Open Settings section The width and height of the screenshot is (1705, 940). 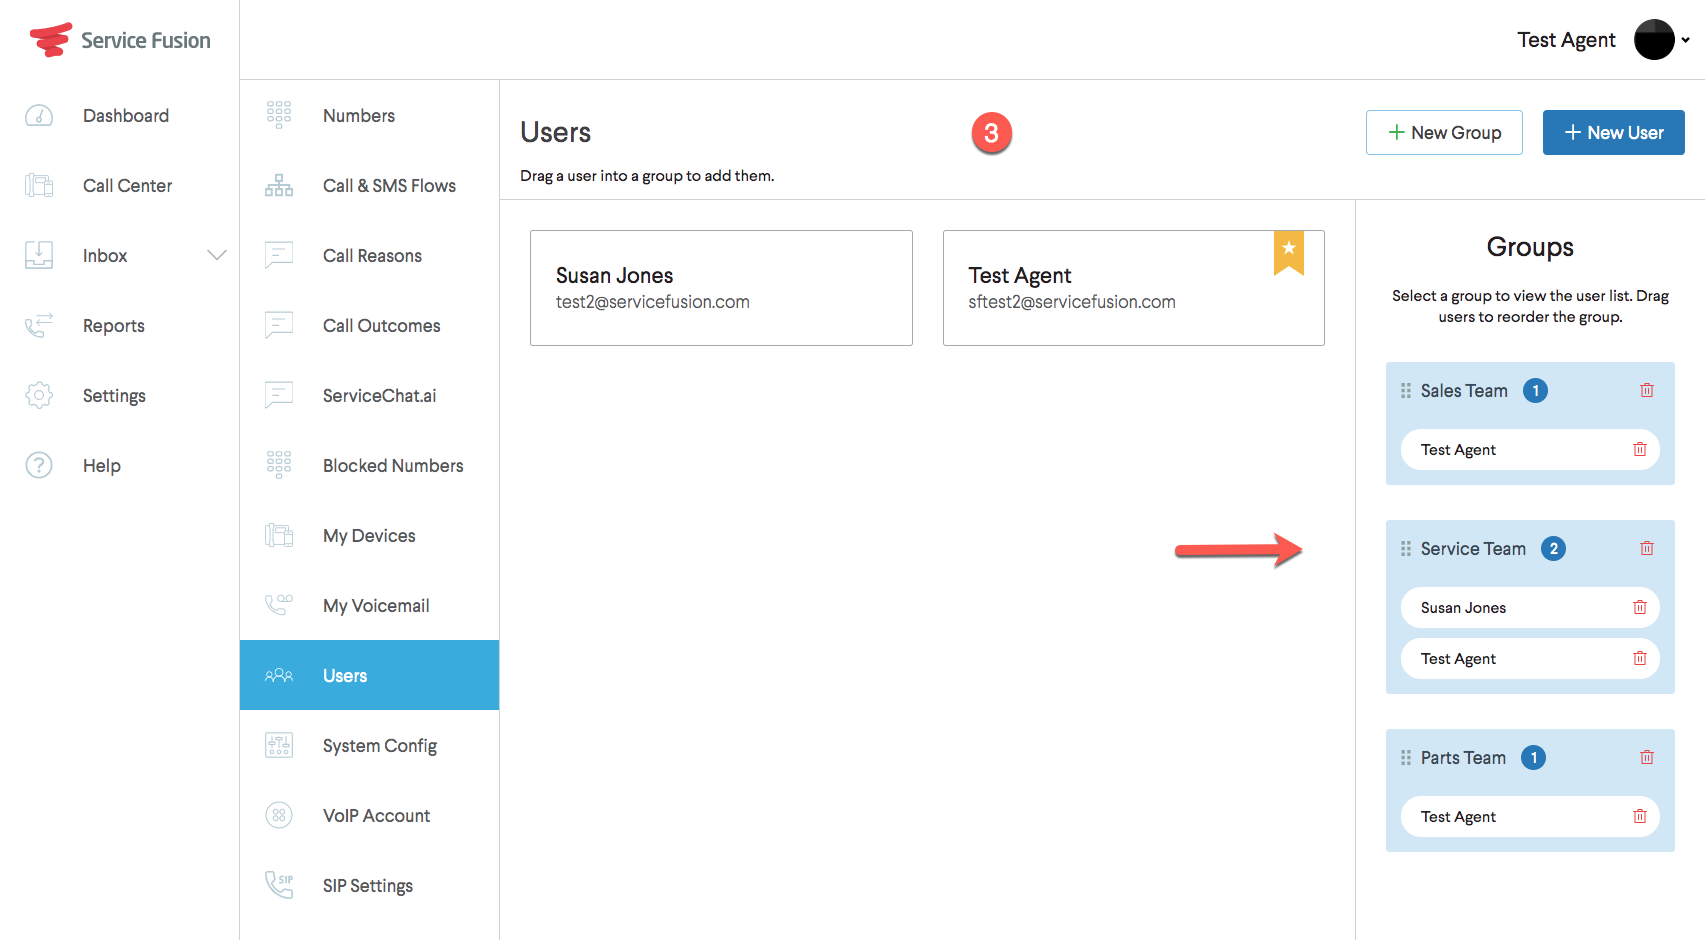click(114, 396)
